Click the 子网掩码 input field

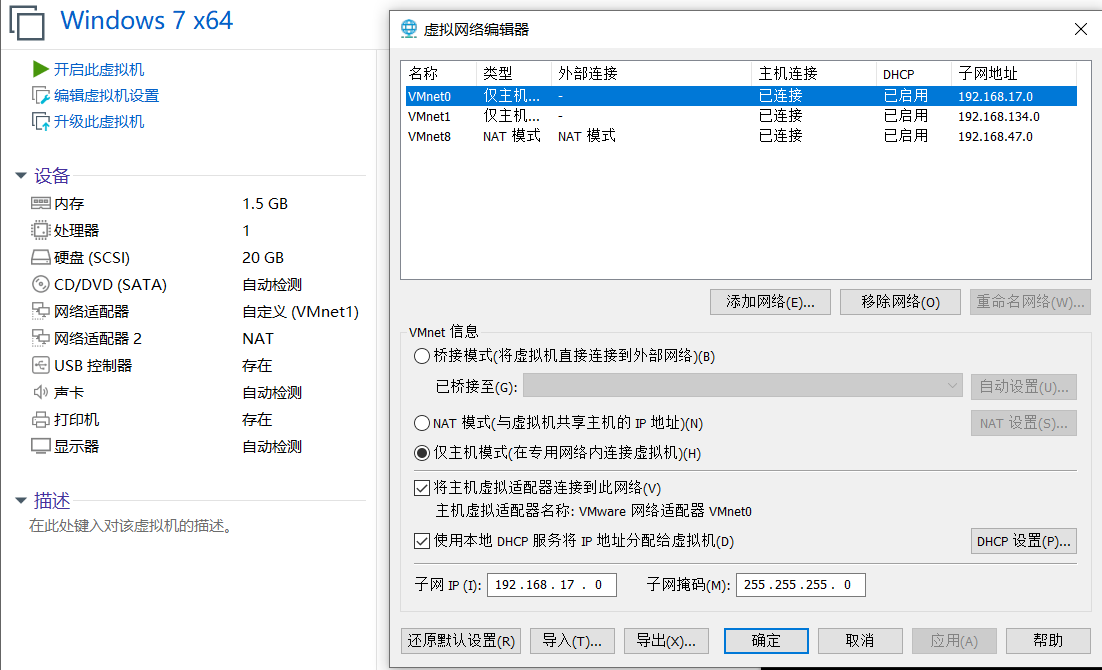pyautogui.click(x=800, y=585)
